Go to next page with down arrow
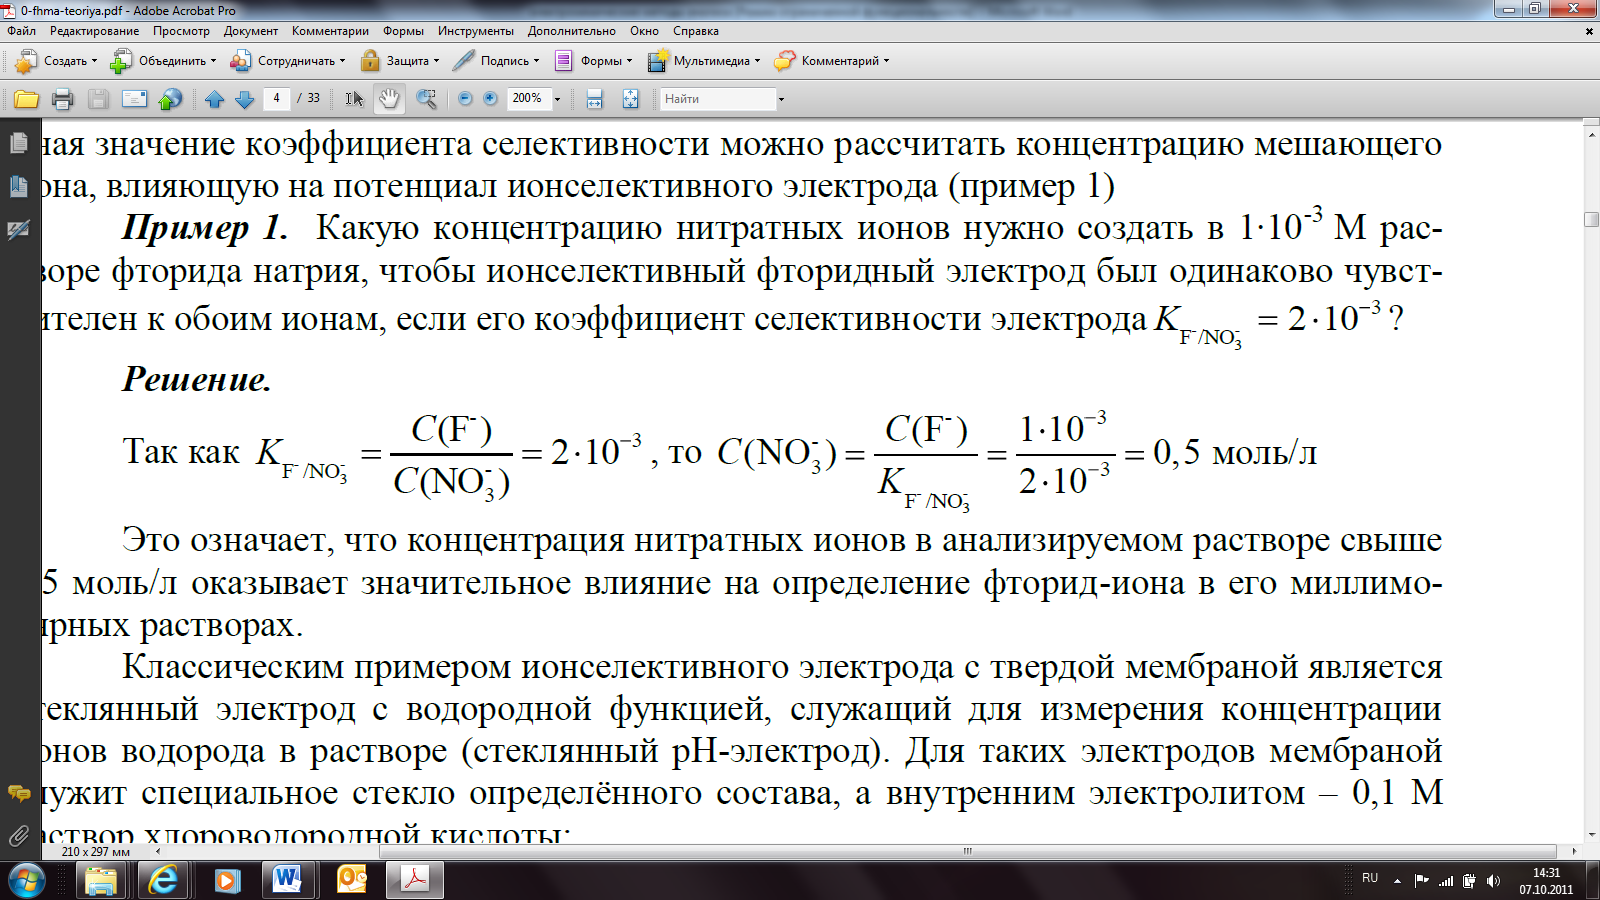The height and width of the screenshot is (900, 1600). [x=244, y=99]
